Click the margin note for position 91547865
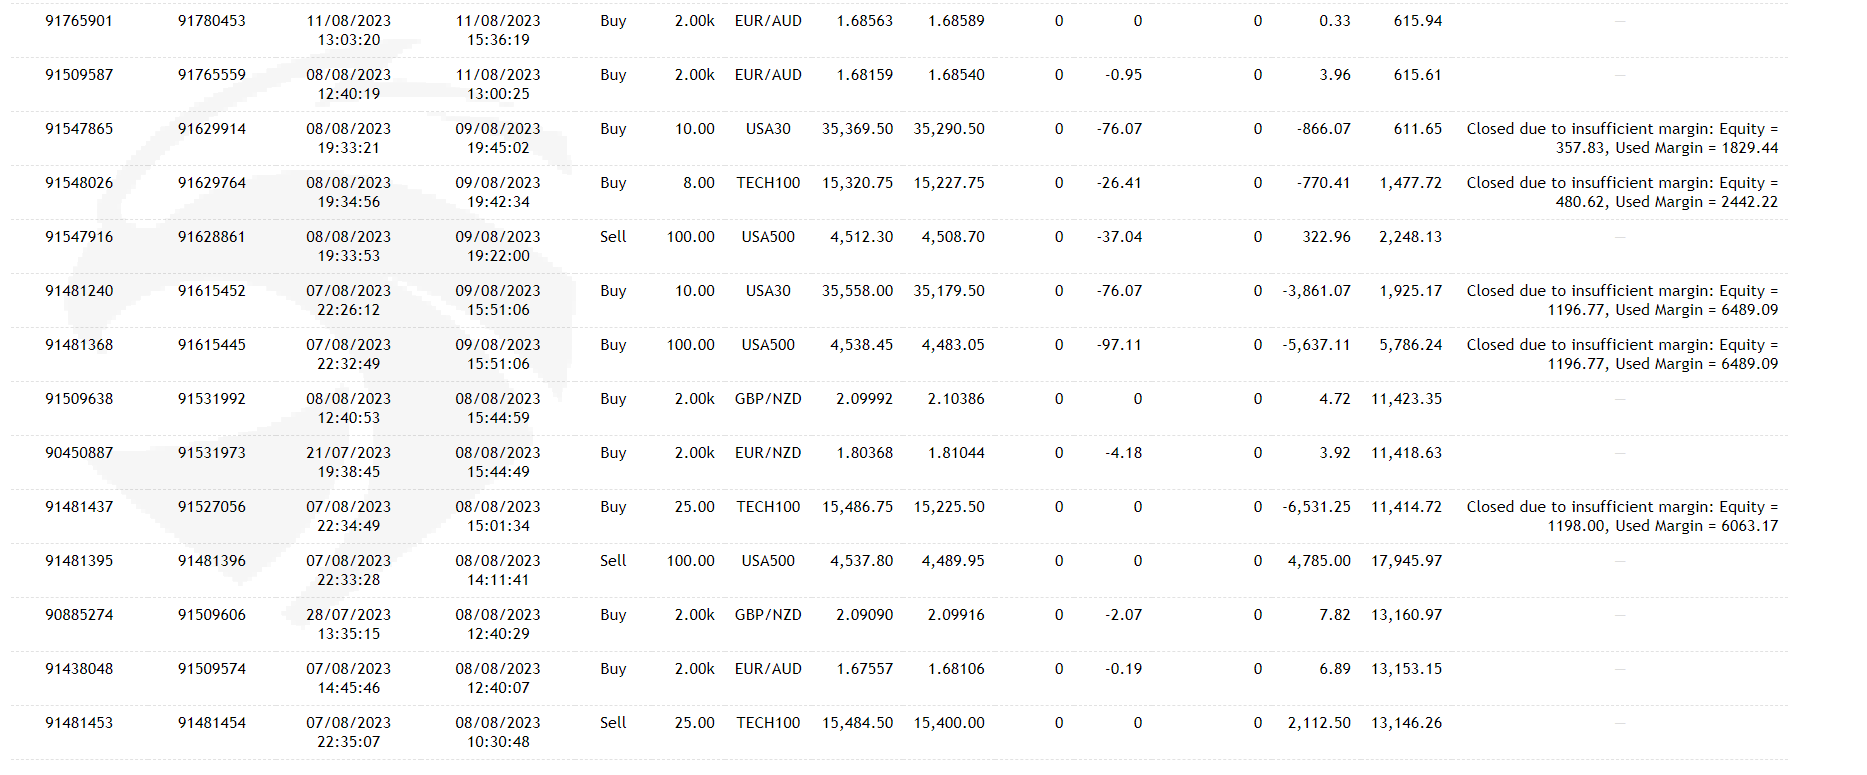Viewport: 1867px width, 775px height. point(1622,138)
